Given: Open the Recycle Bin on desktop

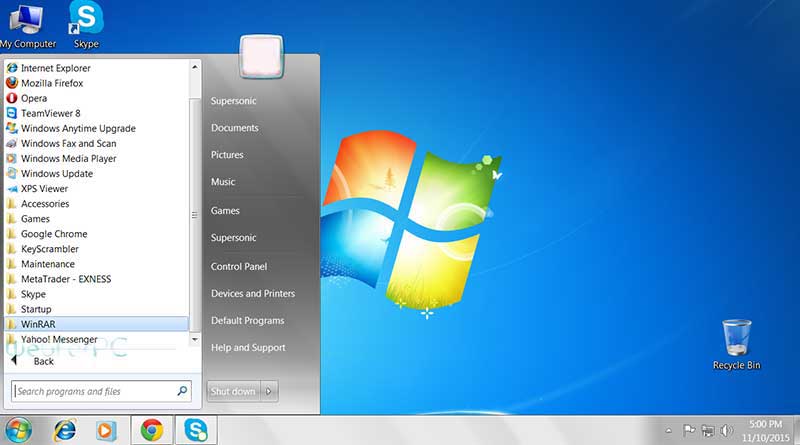Looking at the screenshot, I should tap(736, 339).
